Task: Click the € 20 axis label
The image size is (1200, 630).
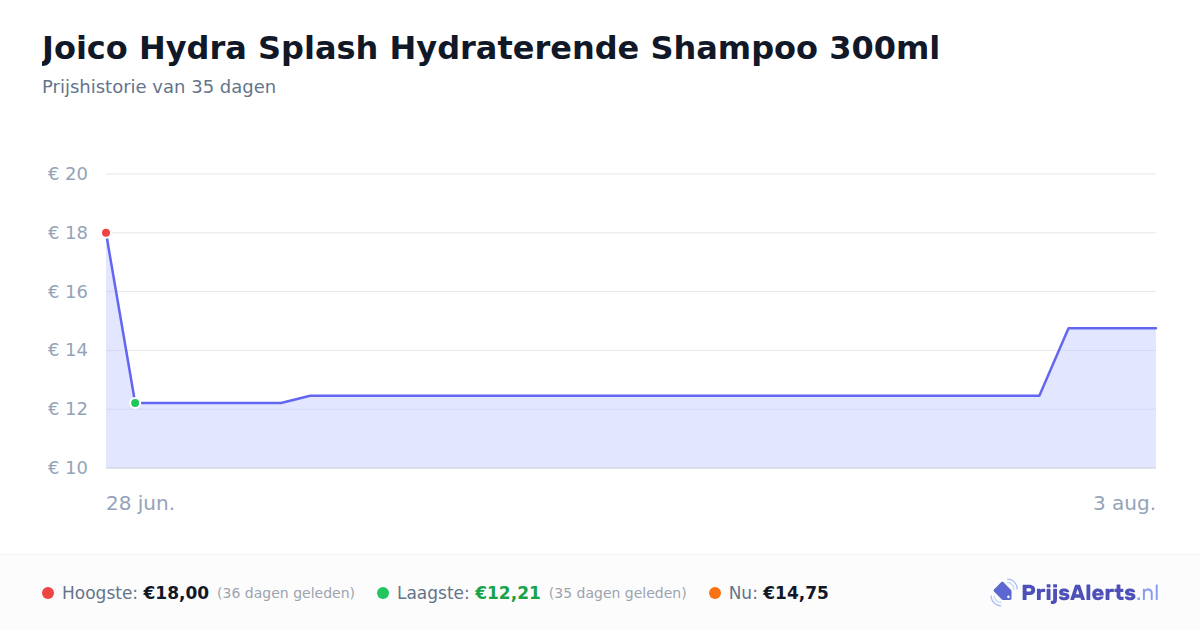Action: pos(68,174)
